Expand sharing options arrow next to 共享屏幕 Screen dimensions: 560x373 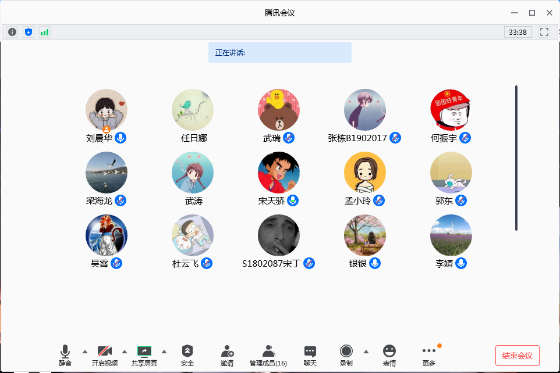pos(164,352)
